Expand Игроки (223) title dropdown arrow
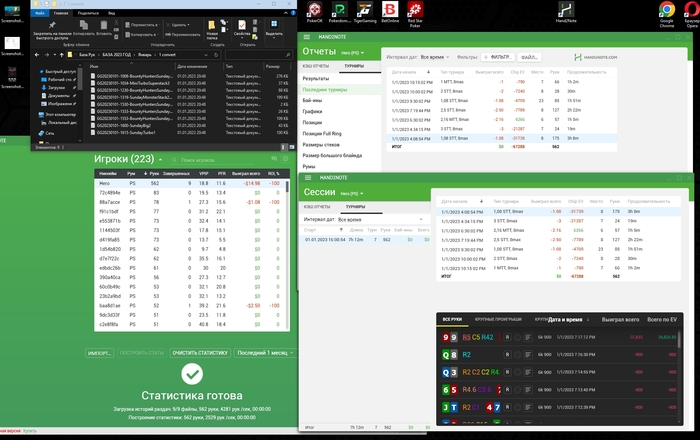The height and width of the screenshot is (440, 700). click(160, 159)
